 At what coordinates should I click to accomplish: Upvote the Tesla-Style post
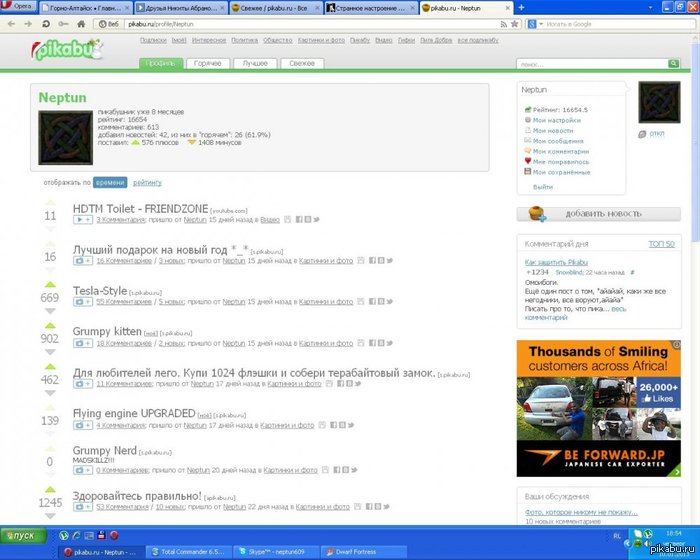pos(49,284)
